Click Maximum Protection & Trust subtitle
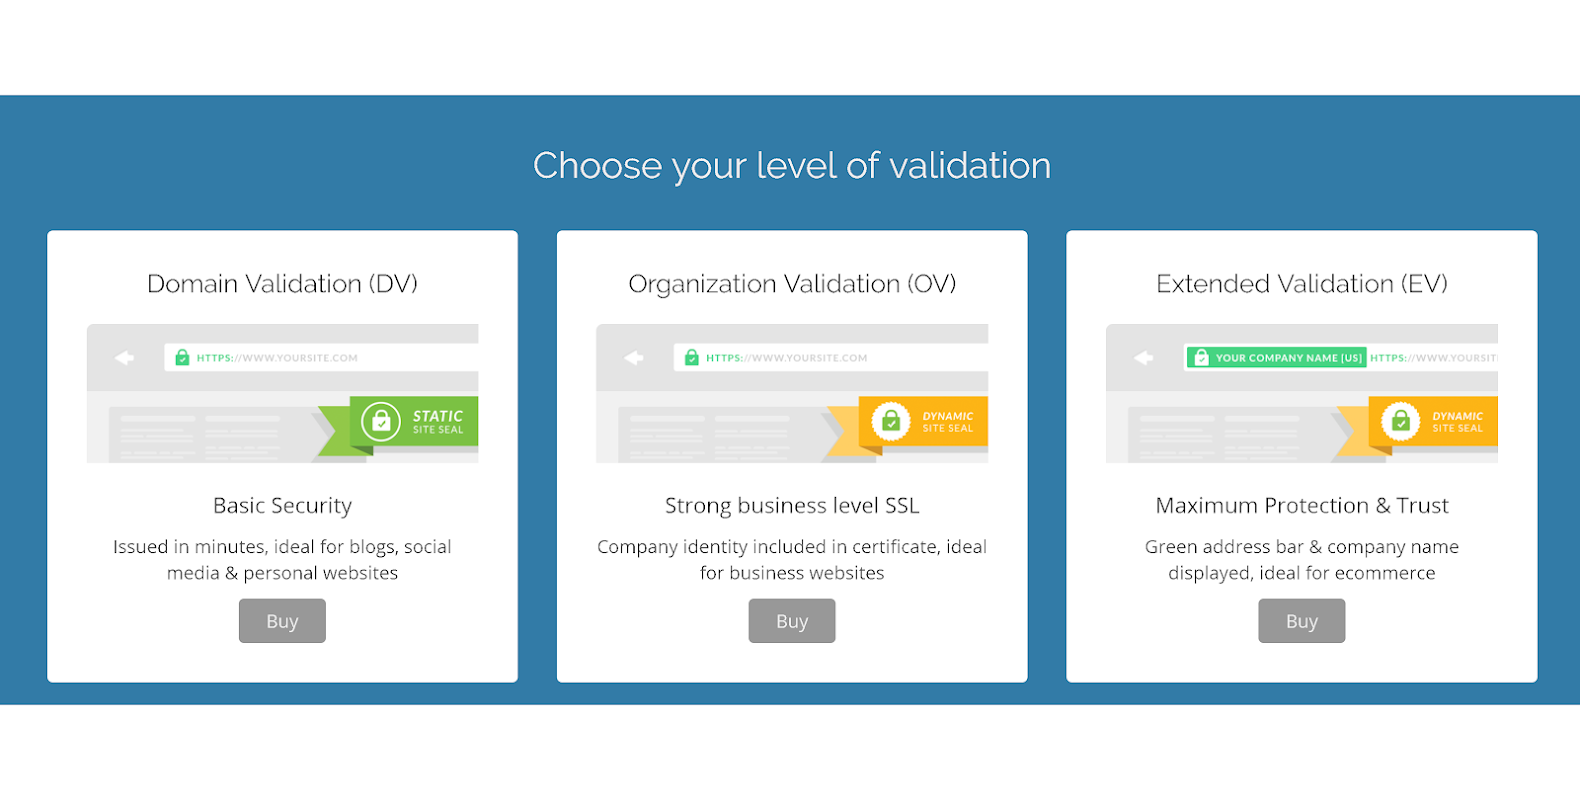Image resolution: width=1580 pixels, height=800 pixels. pyautogui.click(x=1301, y=506)
